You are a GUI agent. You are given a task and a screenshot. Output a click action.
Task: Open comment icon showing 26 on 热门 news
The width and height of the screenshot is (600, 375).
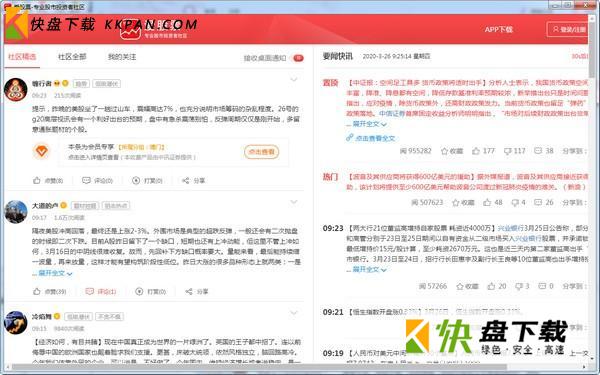(538, 202)
